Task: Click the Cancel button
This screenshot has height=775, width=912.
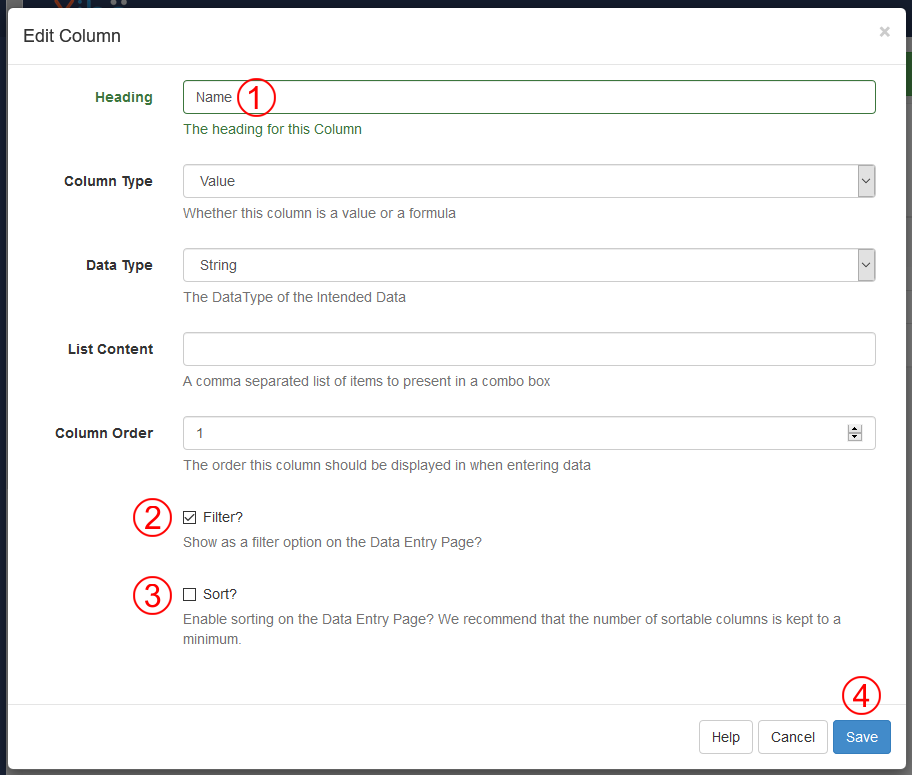Action: pos(792,737)
